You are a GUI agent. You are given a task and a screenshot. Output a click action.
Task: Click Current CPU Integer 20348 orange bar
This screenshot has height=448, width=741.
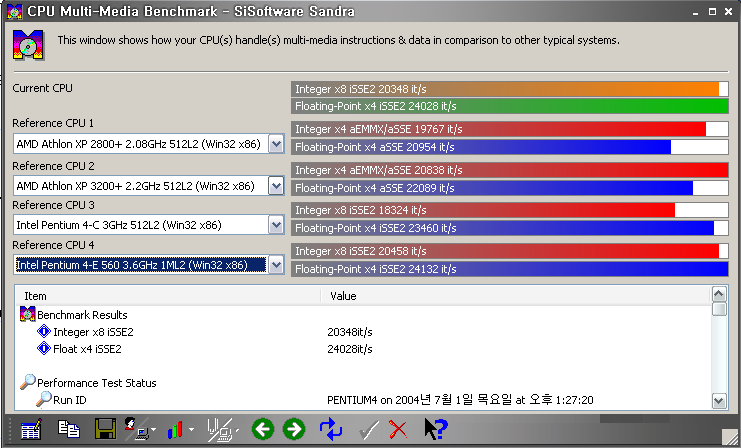(x=509, y=89)
